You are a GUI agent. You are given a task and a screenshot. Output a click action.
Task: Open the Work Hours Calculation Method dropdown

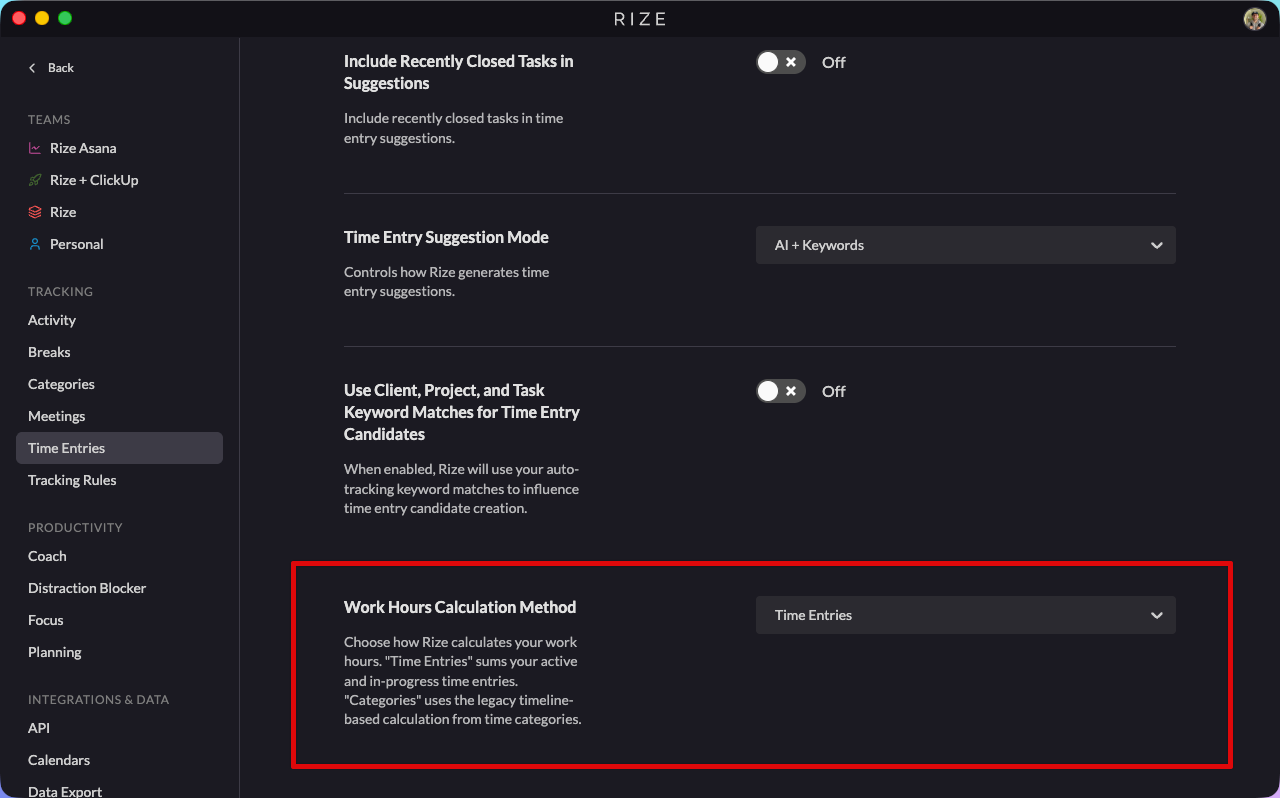point(966,615)
